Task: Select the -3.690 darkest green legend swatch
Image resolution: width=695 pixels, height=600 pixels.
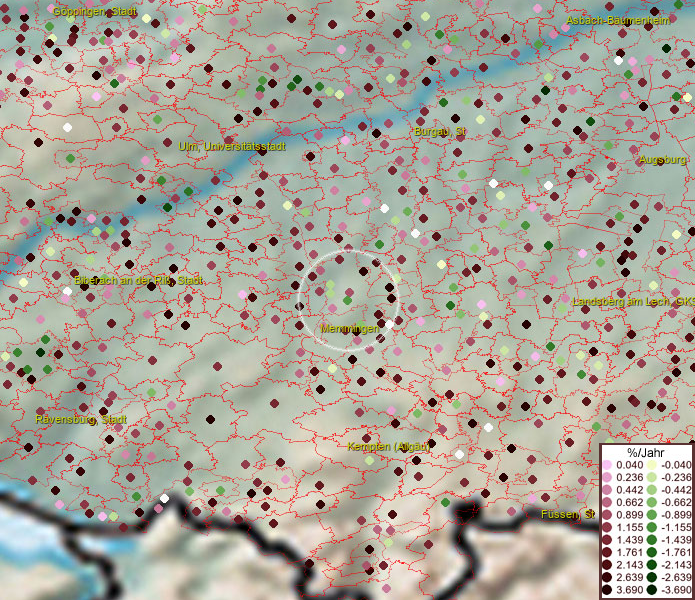Action: point(651,590)
